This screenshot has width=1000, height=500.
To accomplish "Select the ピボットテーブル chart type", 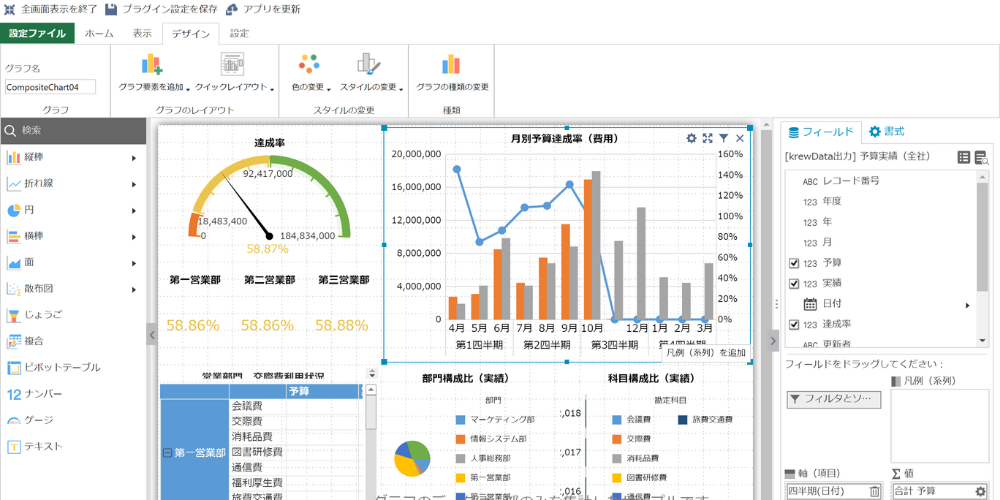I will (x=60, y=367).
